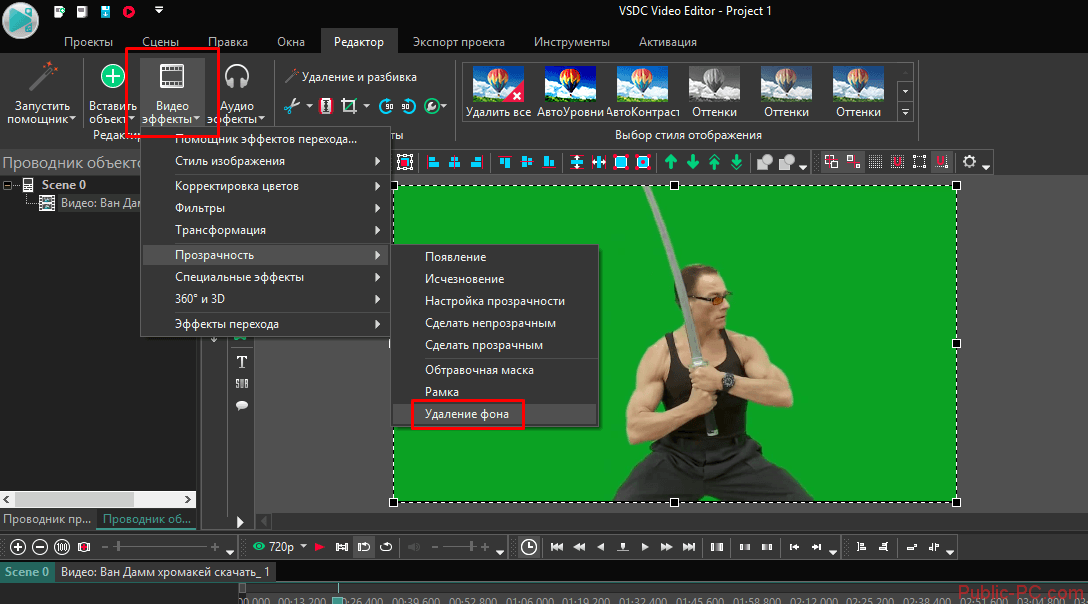Rotate 90 degrees counter-clockwise icon
Image resolution: width=1088 pixels, height=604 pixels.
coord(409,106)
